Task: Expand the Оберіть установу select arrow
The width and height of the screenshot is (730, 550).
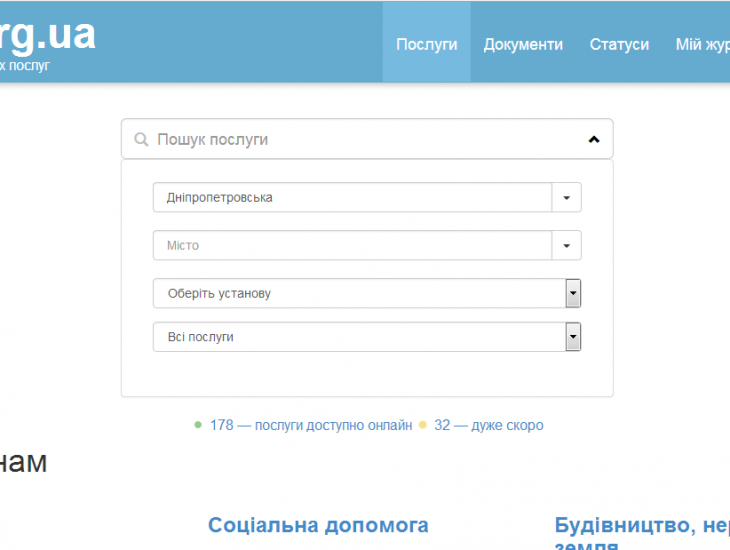Action: coord(573,294)
